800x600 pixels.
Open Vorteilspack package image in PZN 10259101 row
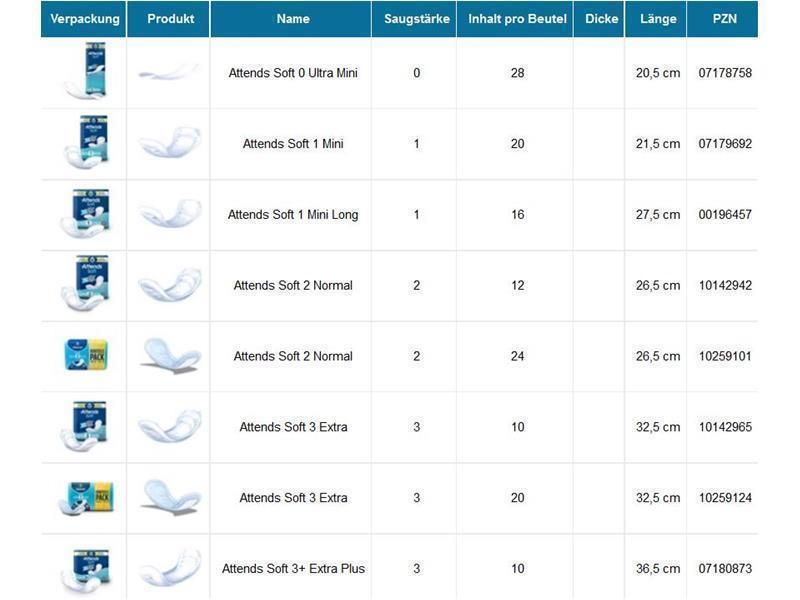86,355
